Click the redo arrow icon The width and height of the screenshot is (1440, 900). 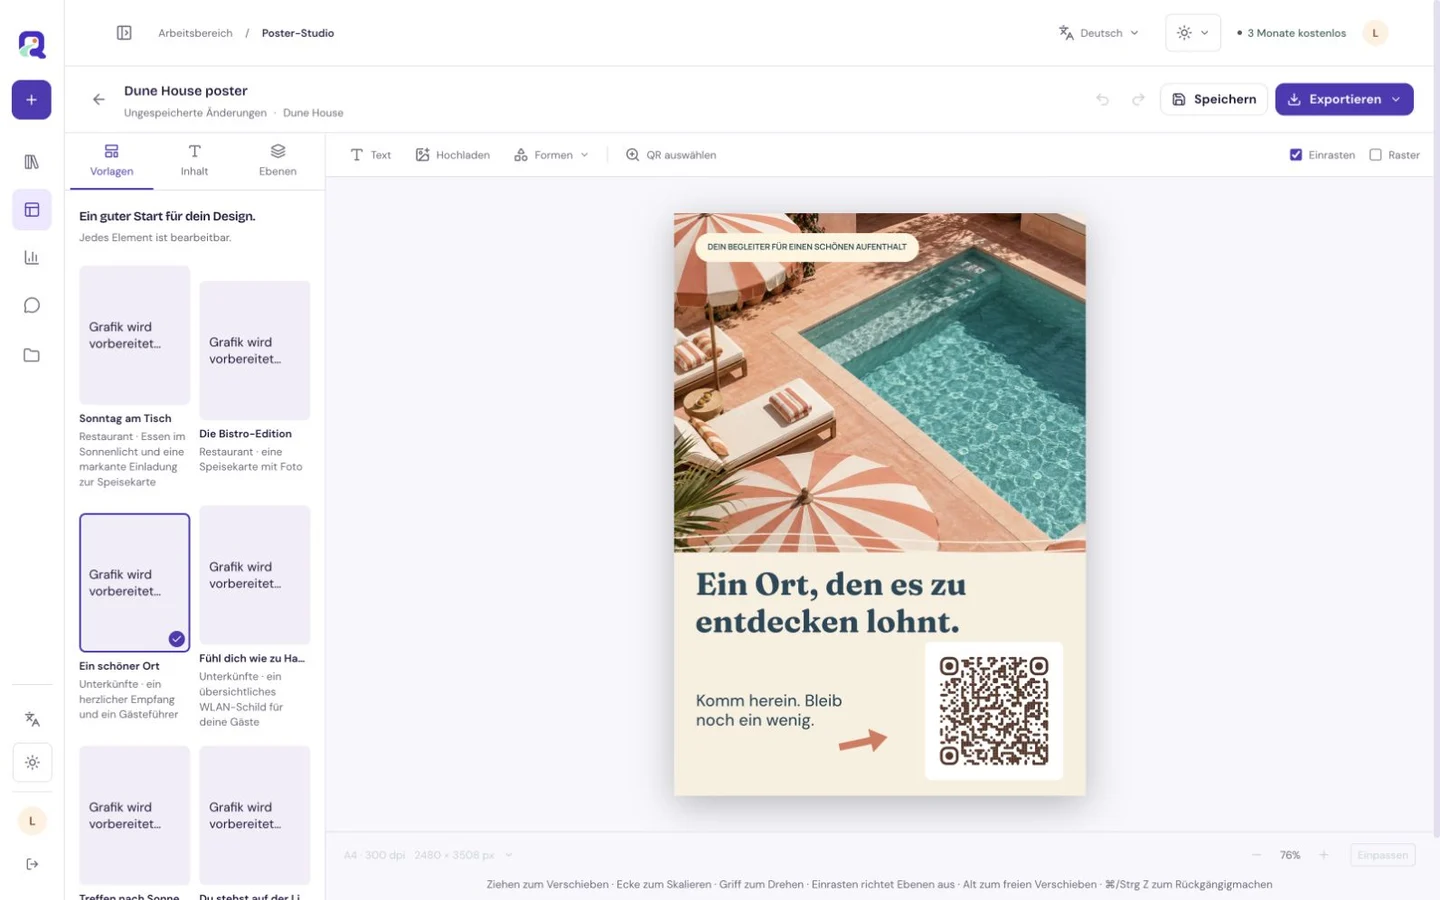(x=1138, y=99)
